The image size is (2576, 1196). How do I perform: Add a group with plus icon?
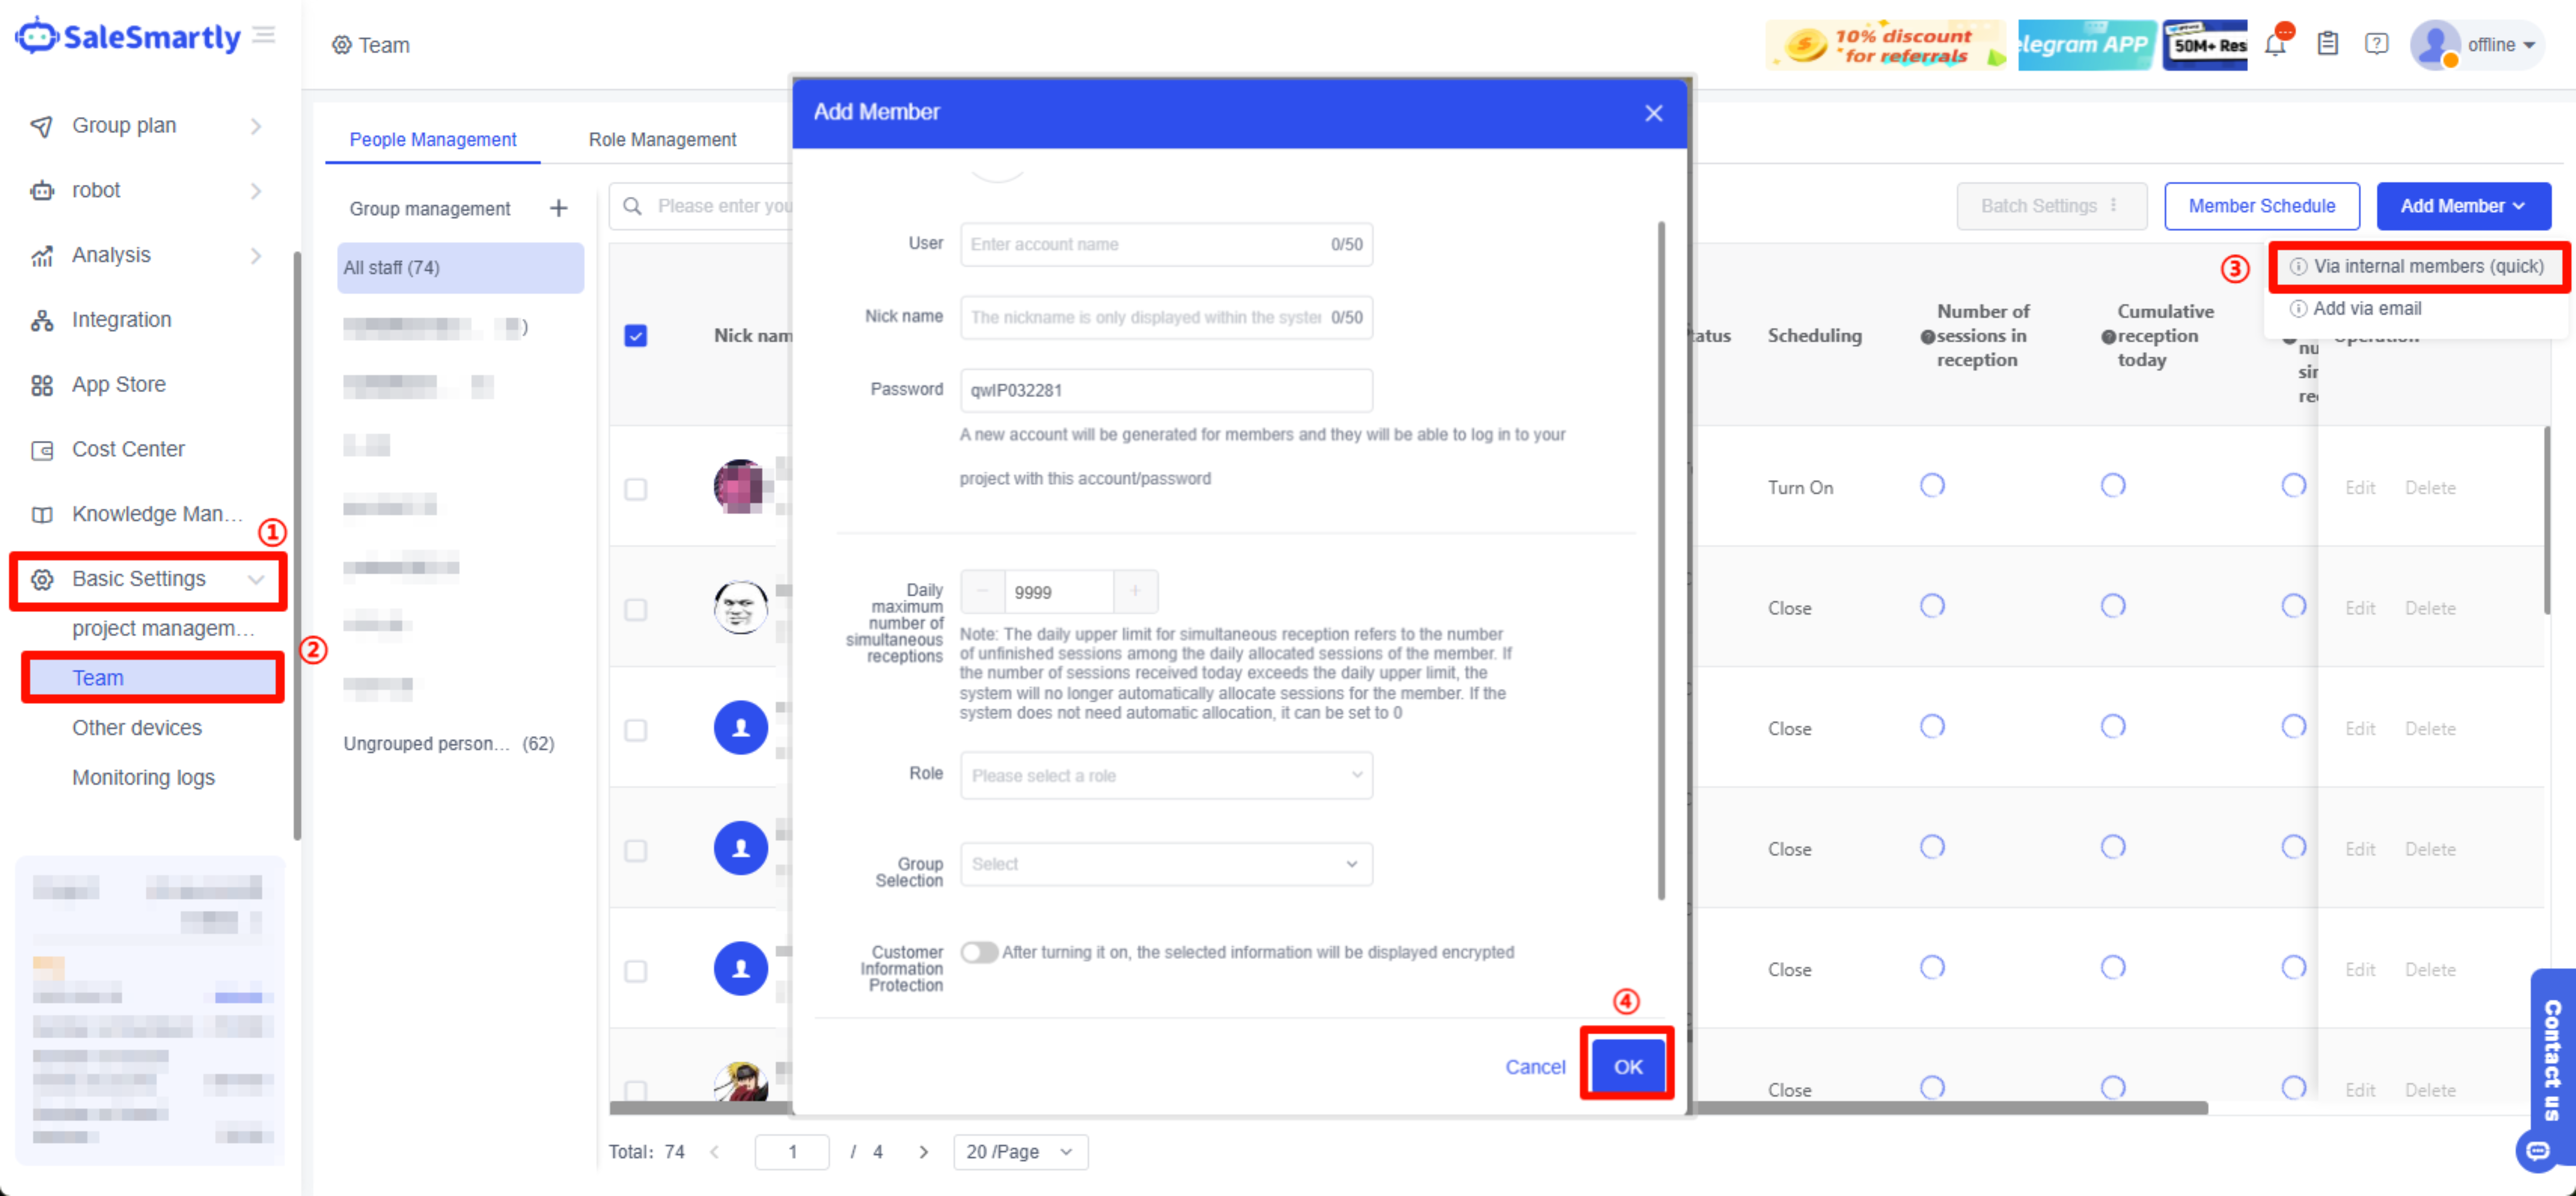click(x=559, y=208)
